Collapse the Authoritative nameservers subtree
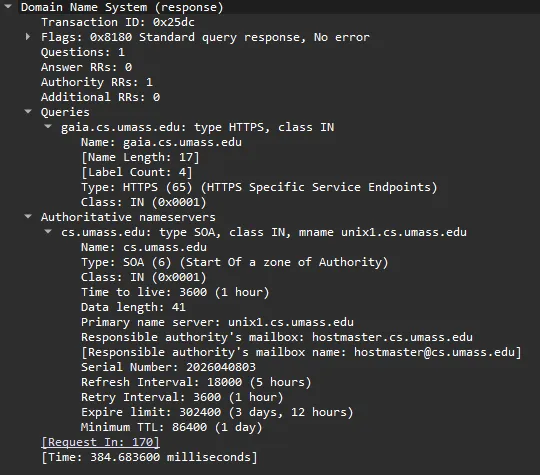This screenshot has height=475, width=540. (28, 216)
